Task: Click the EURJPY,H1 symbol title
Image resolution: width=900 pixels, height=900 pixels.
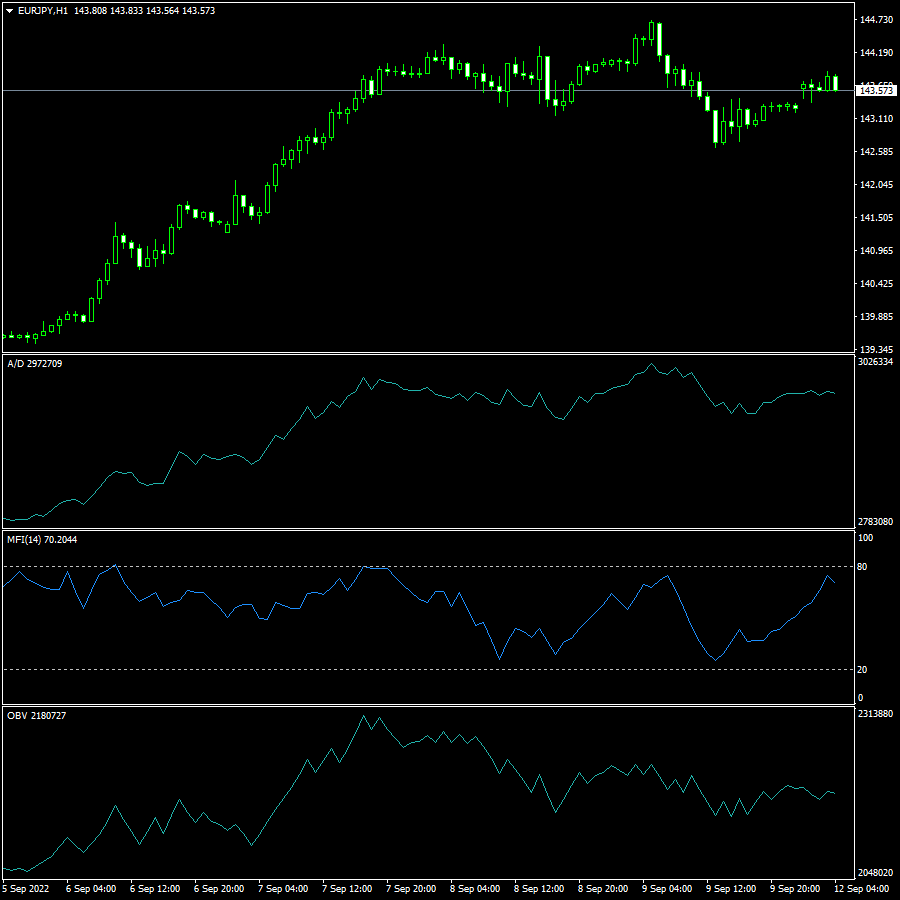Action: click(x=44, y=10)
